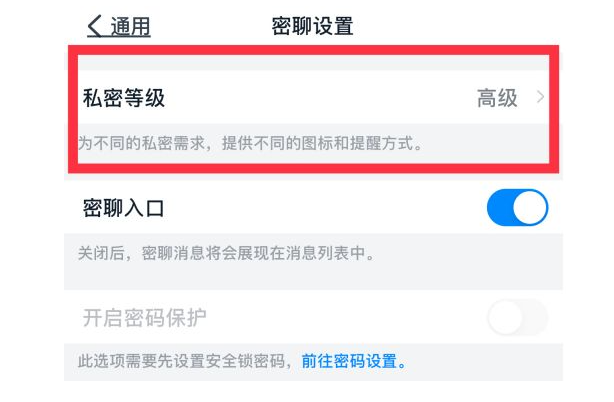
Task: Expand the chevron next to 高级
Action: tap(540, 98)
